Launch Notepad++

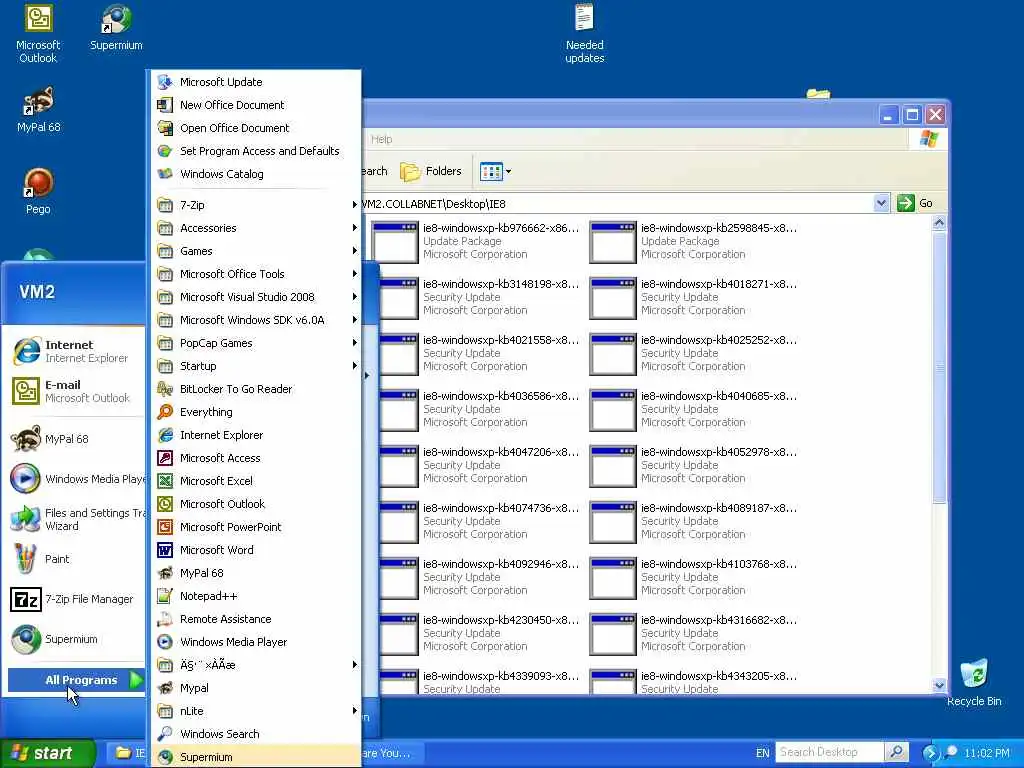[256, 596]
